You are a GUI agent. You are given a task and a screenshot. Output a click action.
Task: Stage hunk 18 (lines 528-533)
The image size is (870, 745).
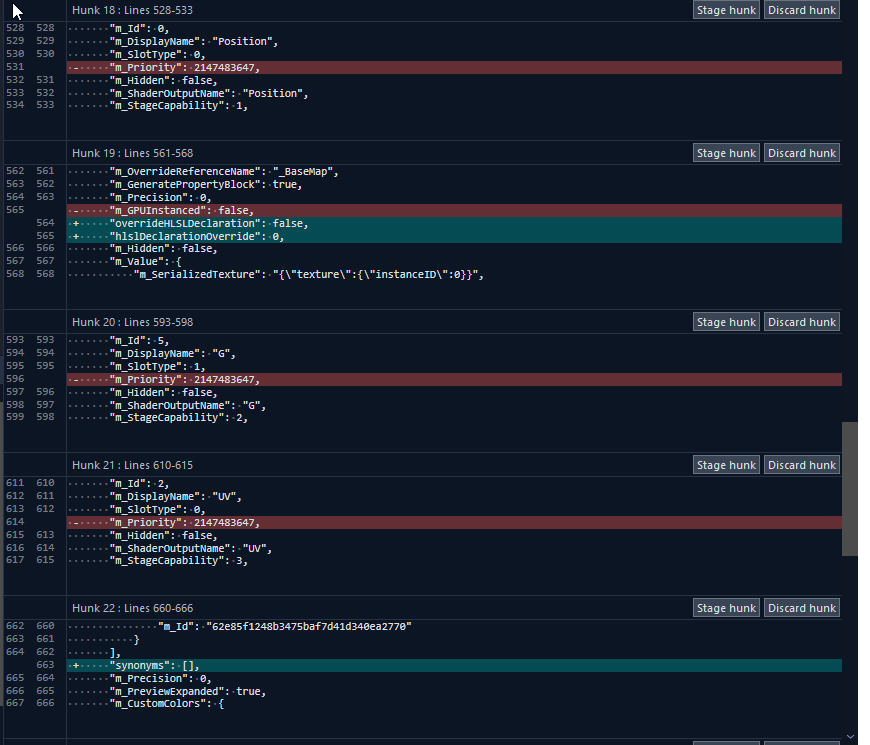tap(726, 10)
